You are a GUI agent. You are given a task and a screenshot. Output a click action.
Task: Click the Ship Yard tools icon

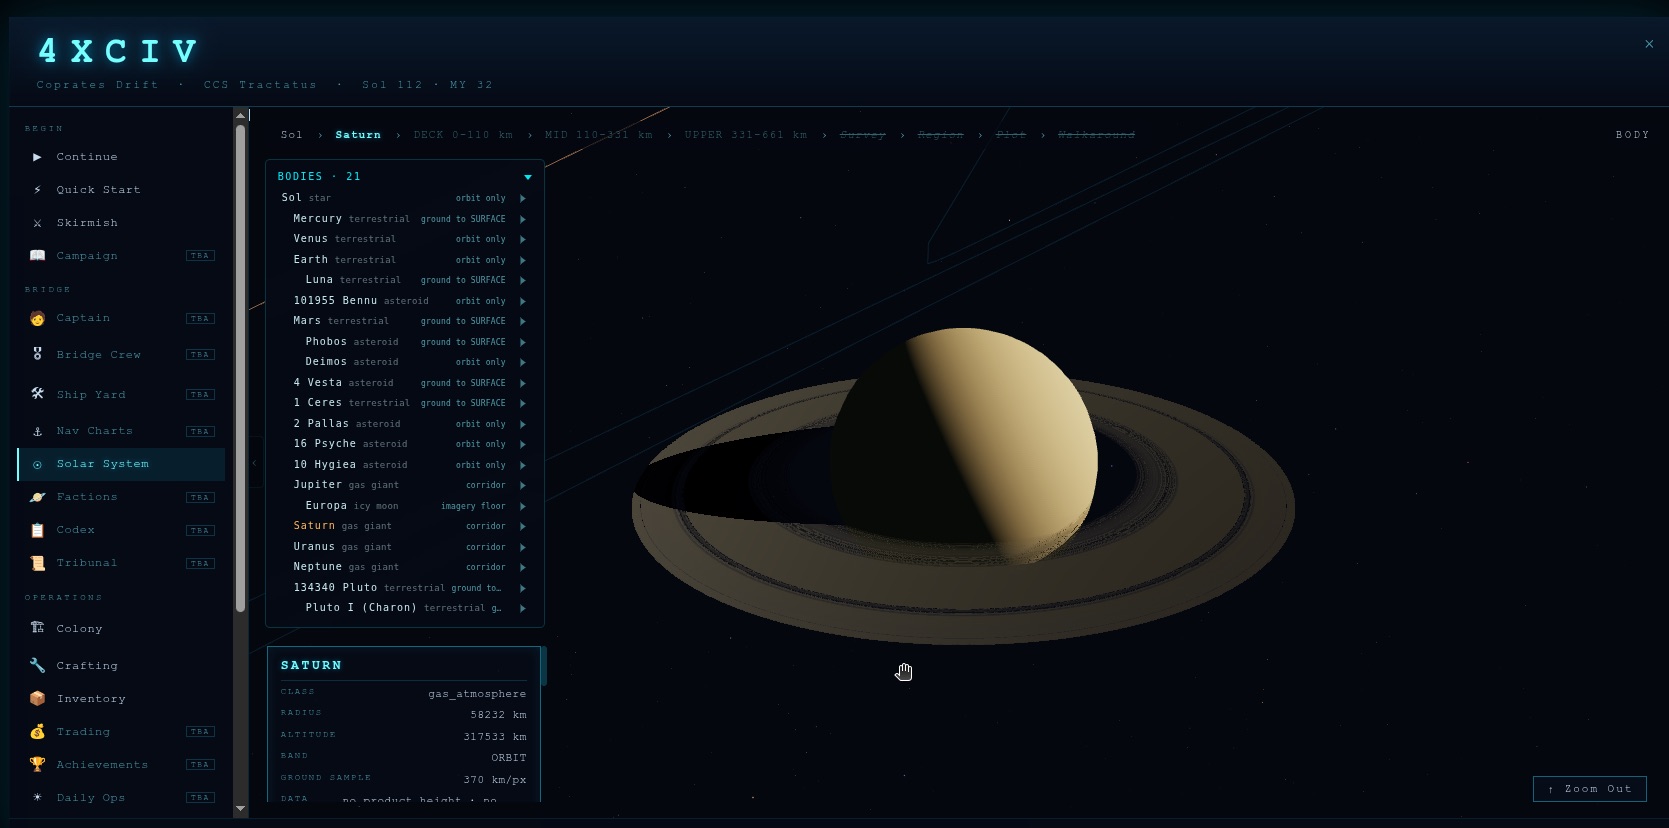pos(37,394)
